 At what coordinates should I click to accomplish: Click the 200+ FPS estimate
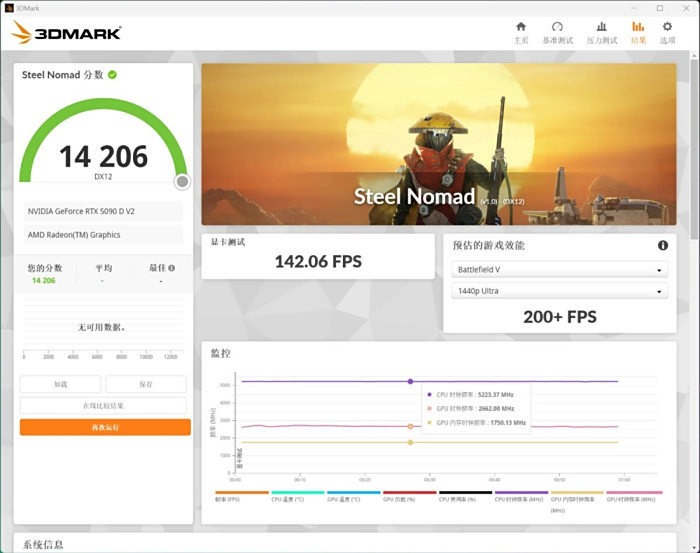point(560,317)
